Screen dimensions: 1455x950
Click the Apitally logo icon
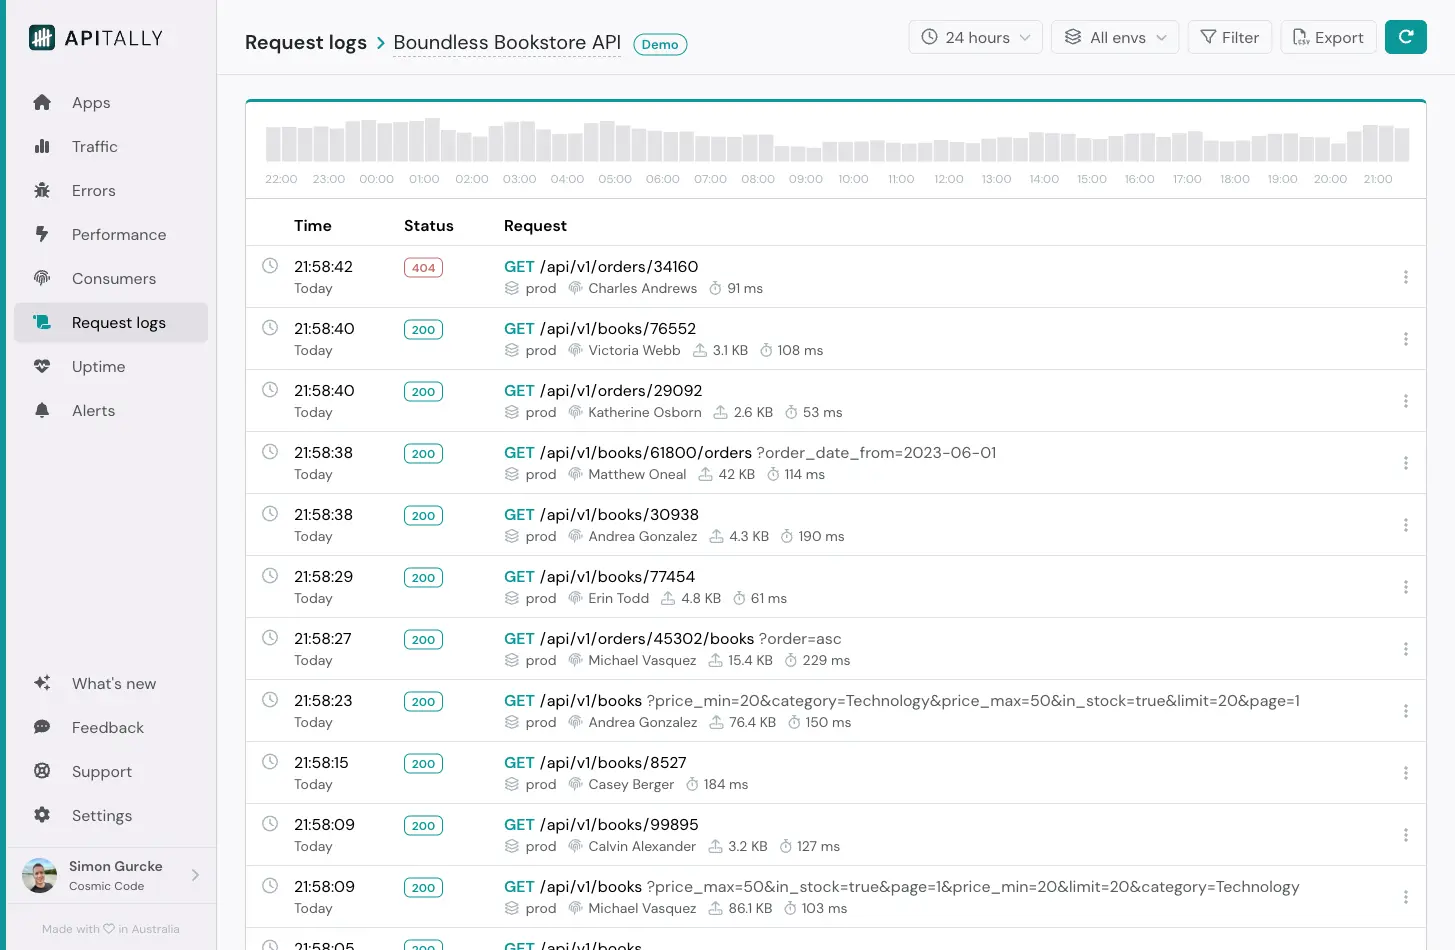point(42,38)
